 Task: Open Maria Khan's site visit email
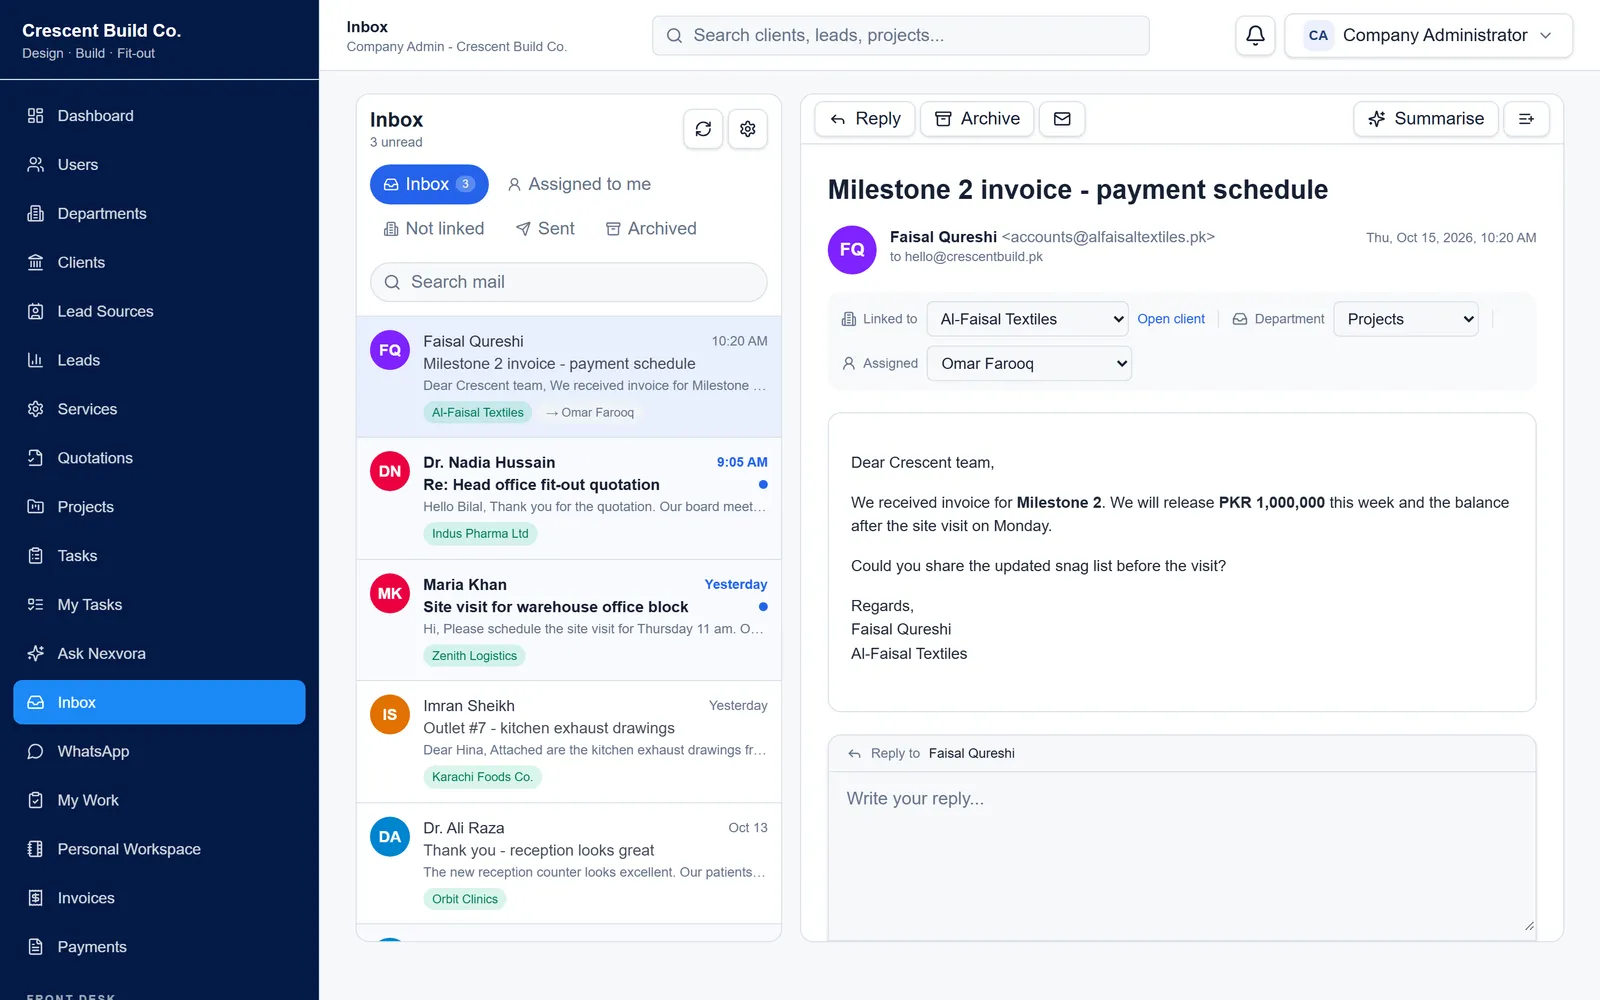coord(569,620)
